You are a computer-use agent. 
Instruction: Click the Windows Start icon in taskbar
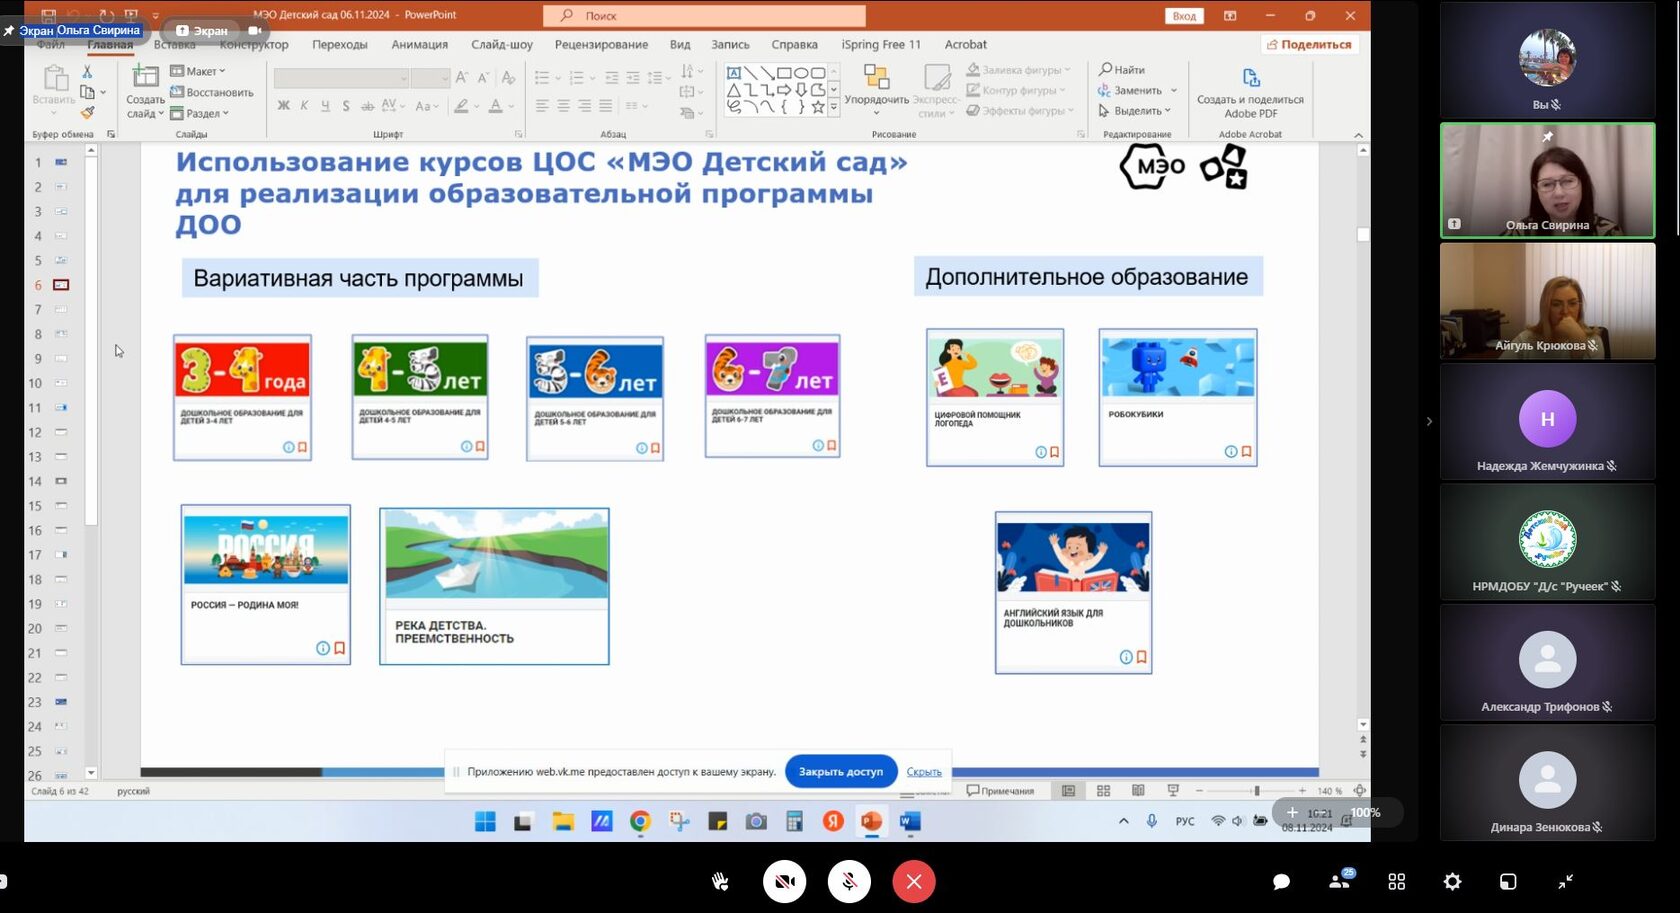pyautogui.click(x=485, y=821)
